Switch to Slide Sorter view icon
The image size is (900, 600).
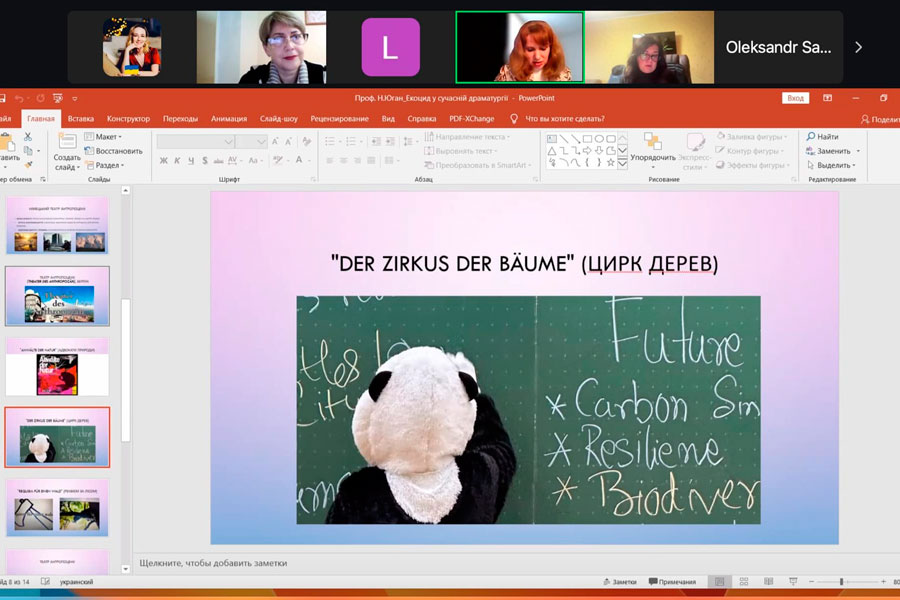[x=743, y=582]
